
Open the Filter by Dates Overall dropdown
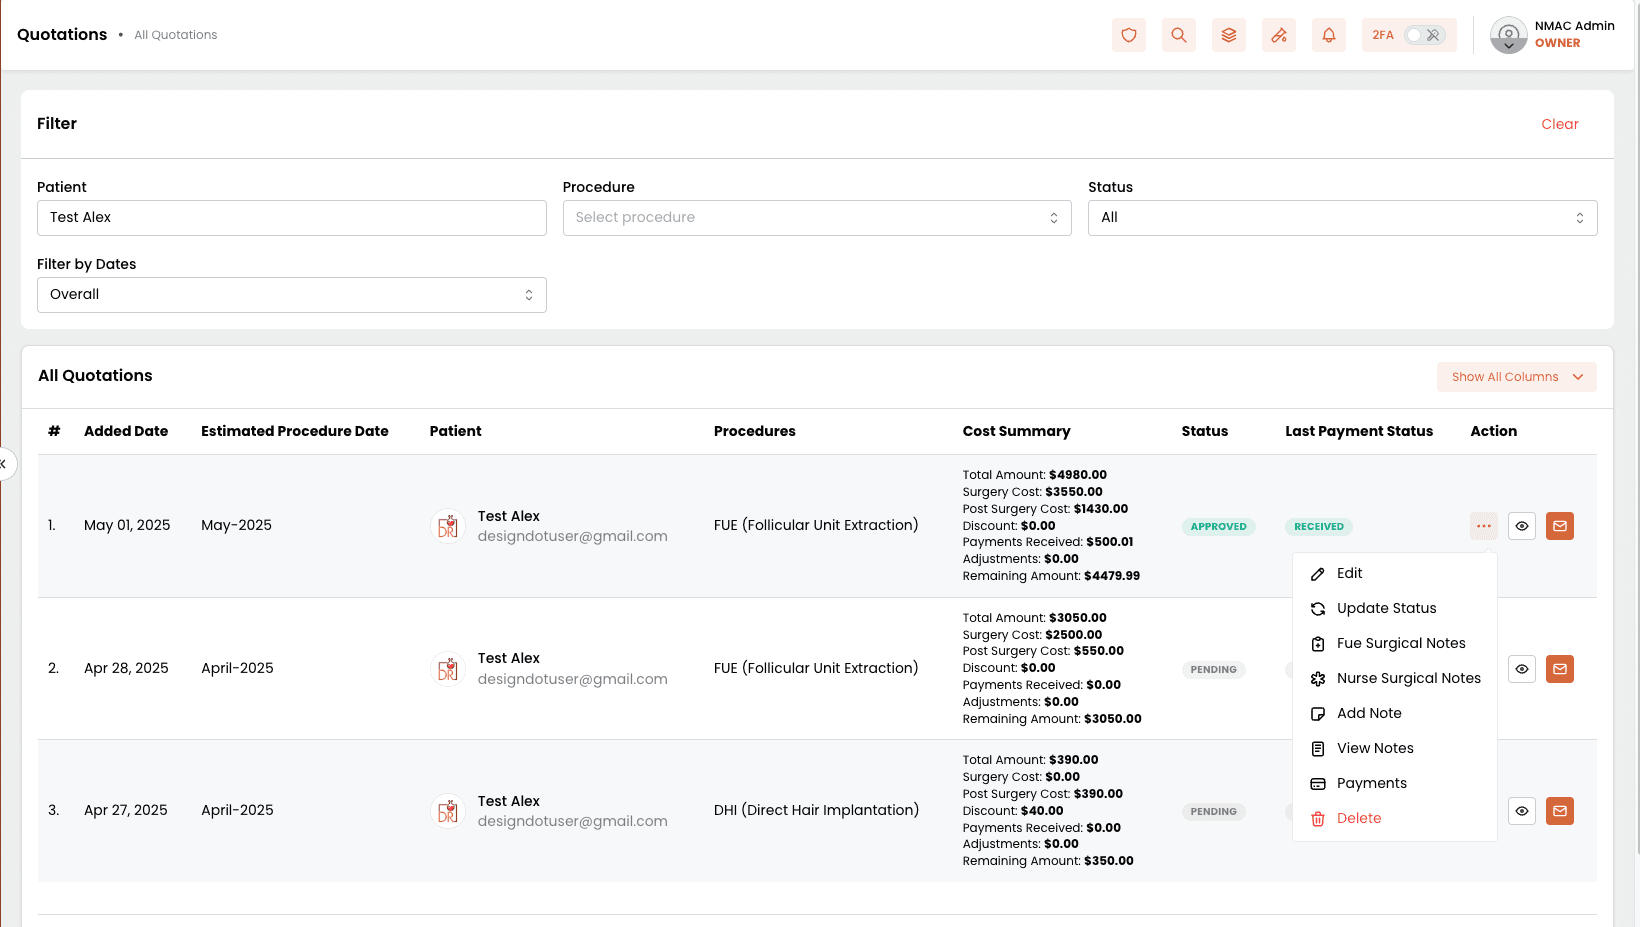click(x=291, y=295)
